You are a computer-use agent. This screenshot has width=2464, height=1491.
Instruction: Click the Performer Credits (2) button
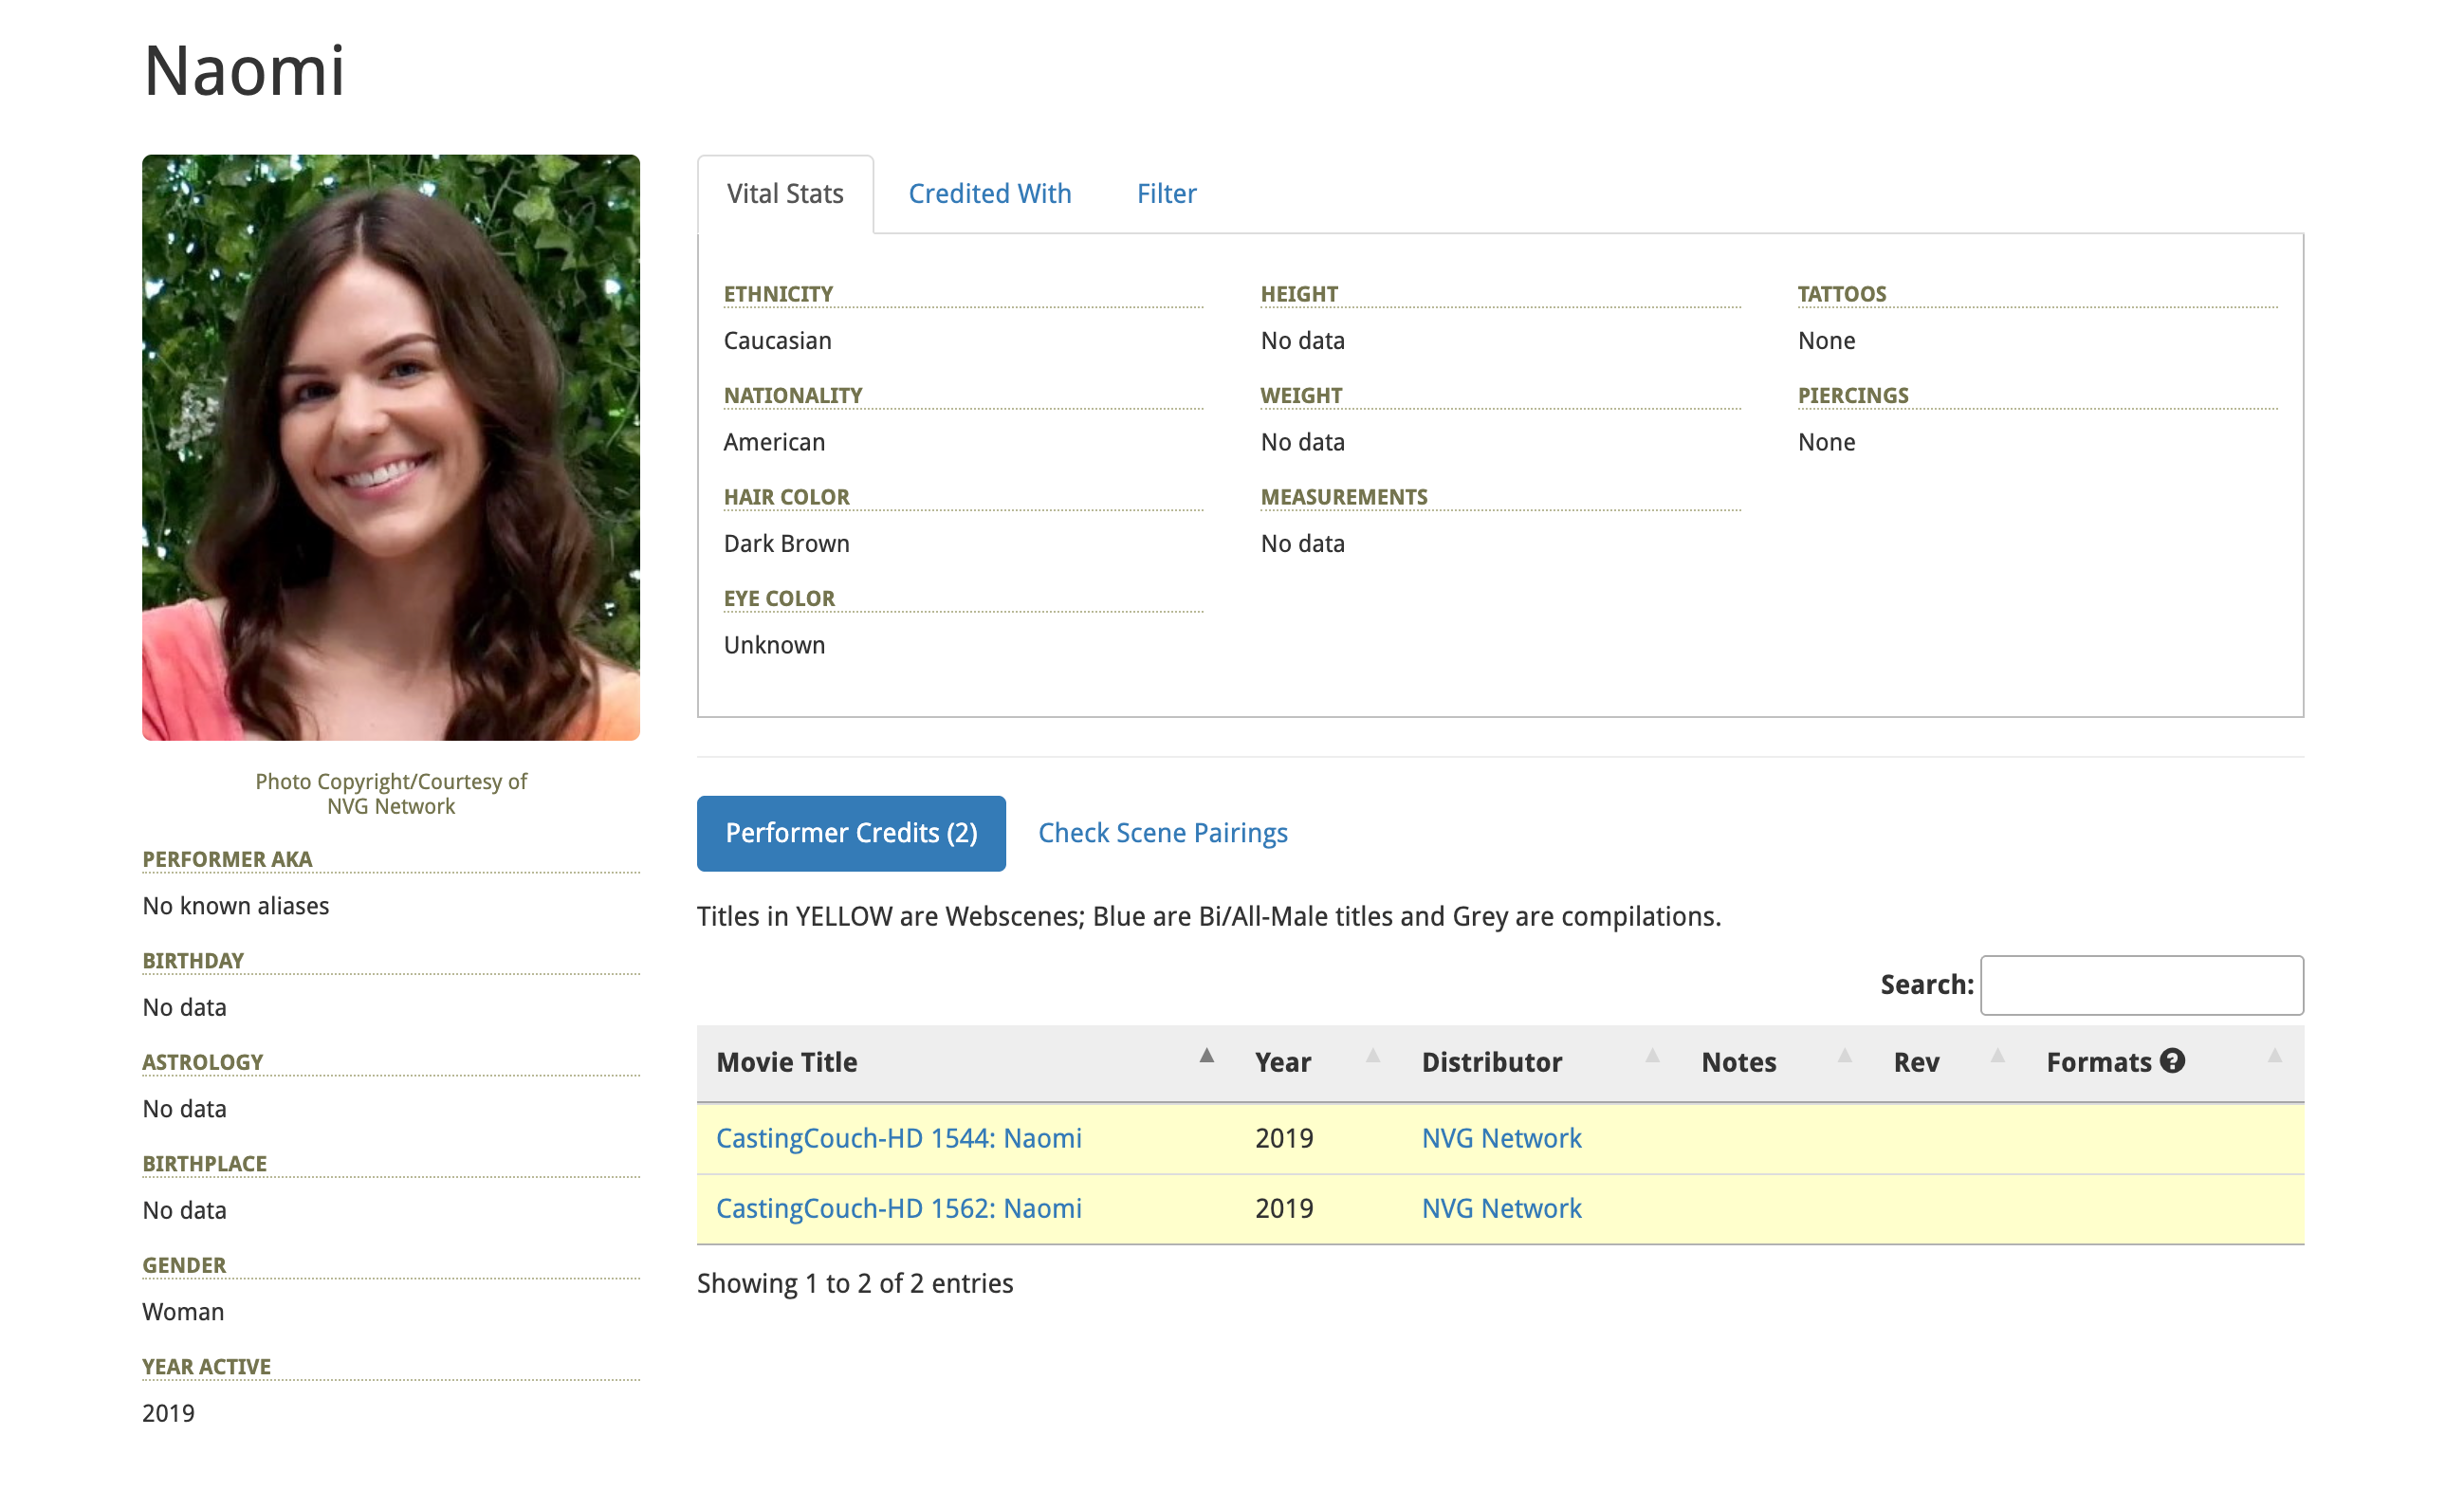pyautogui.click(x=851, y=833)
